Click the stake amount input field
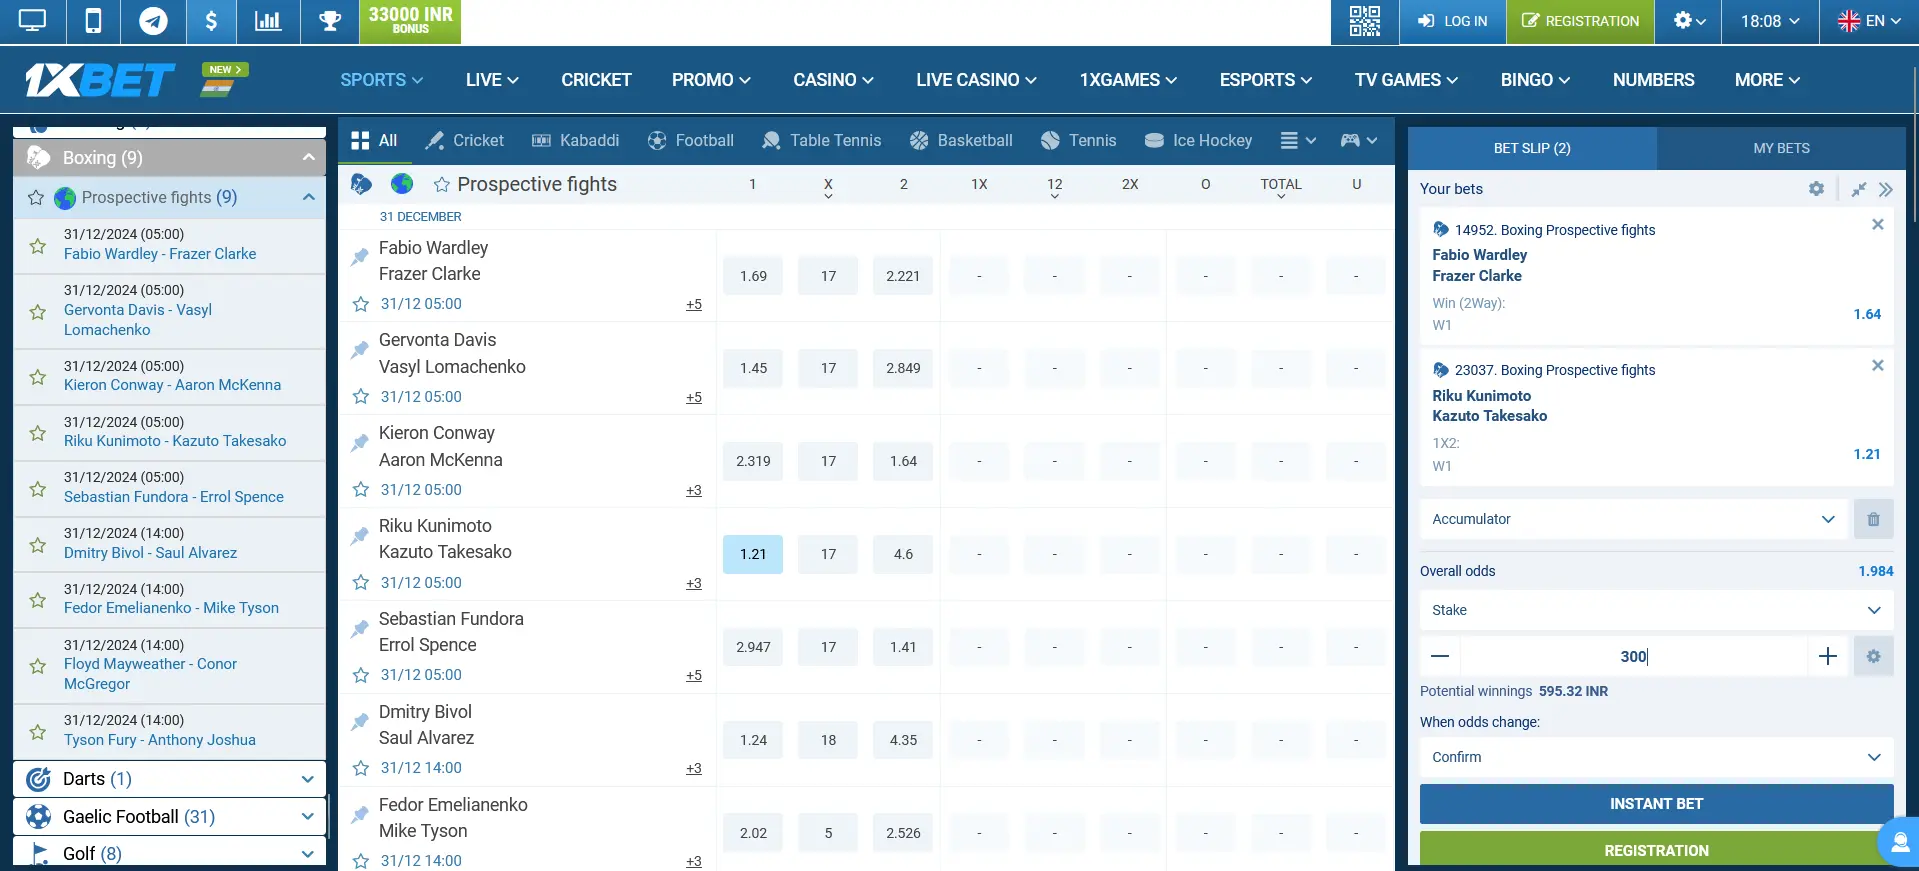The image size is (1919, 871). (x=1634, y=656)
